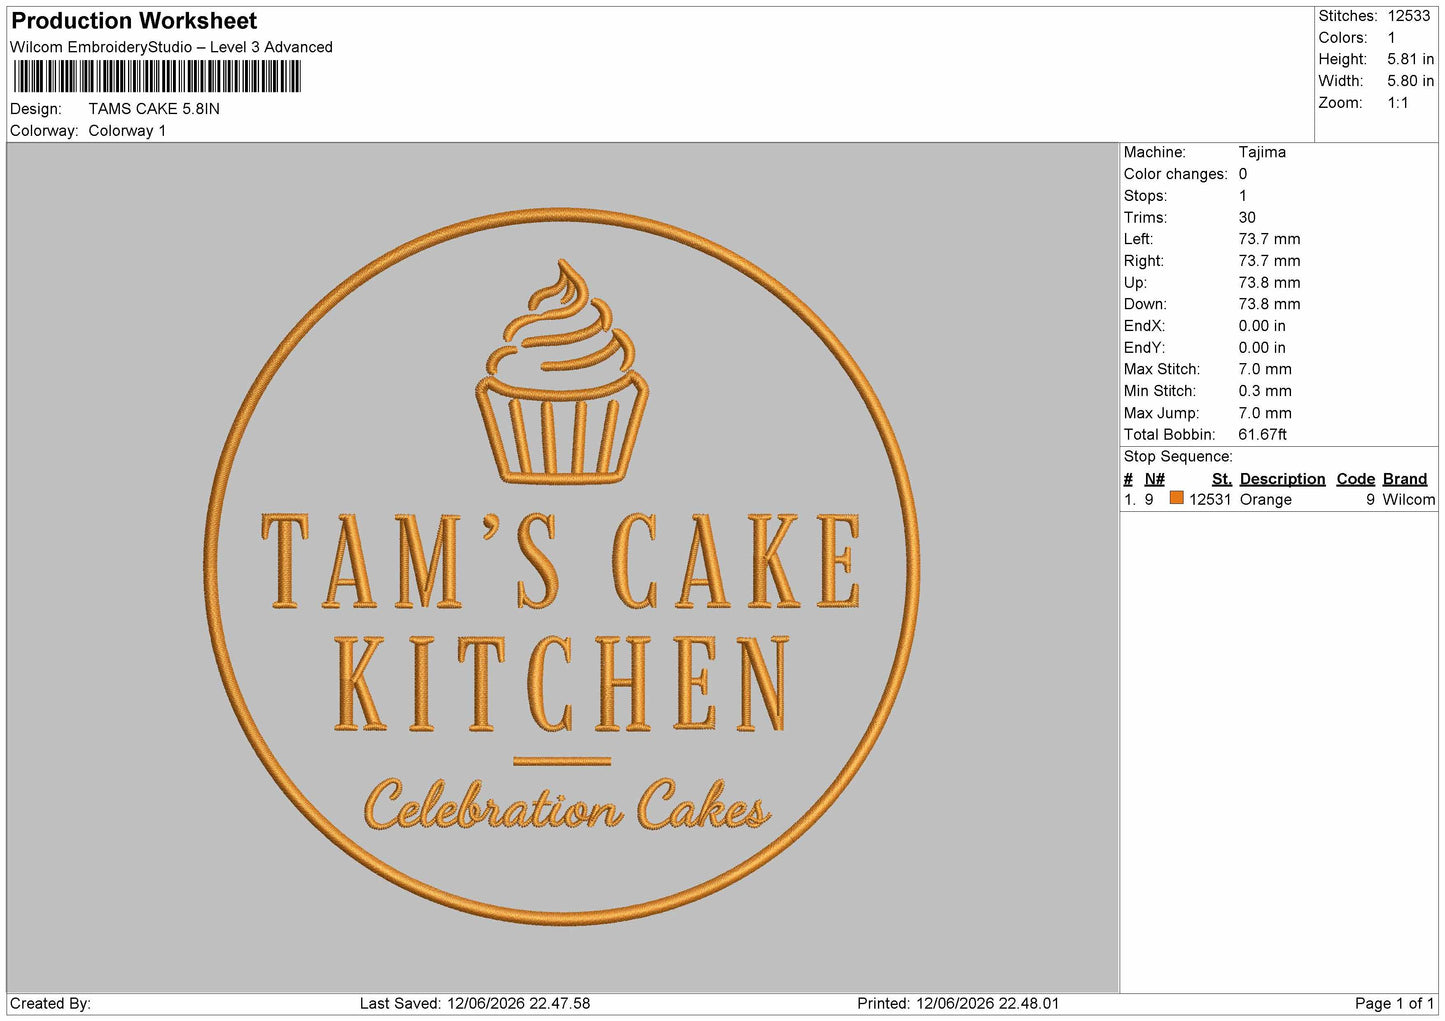Image resolution: width=1445 pixels, height=1021 pixels.
Task: Click the Min Stitch value '0.3 mm'
Action: coord(1265,391)
